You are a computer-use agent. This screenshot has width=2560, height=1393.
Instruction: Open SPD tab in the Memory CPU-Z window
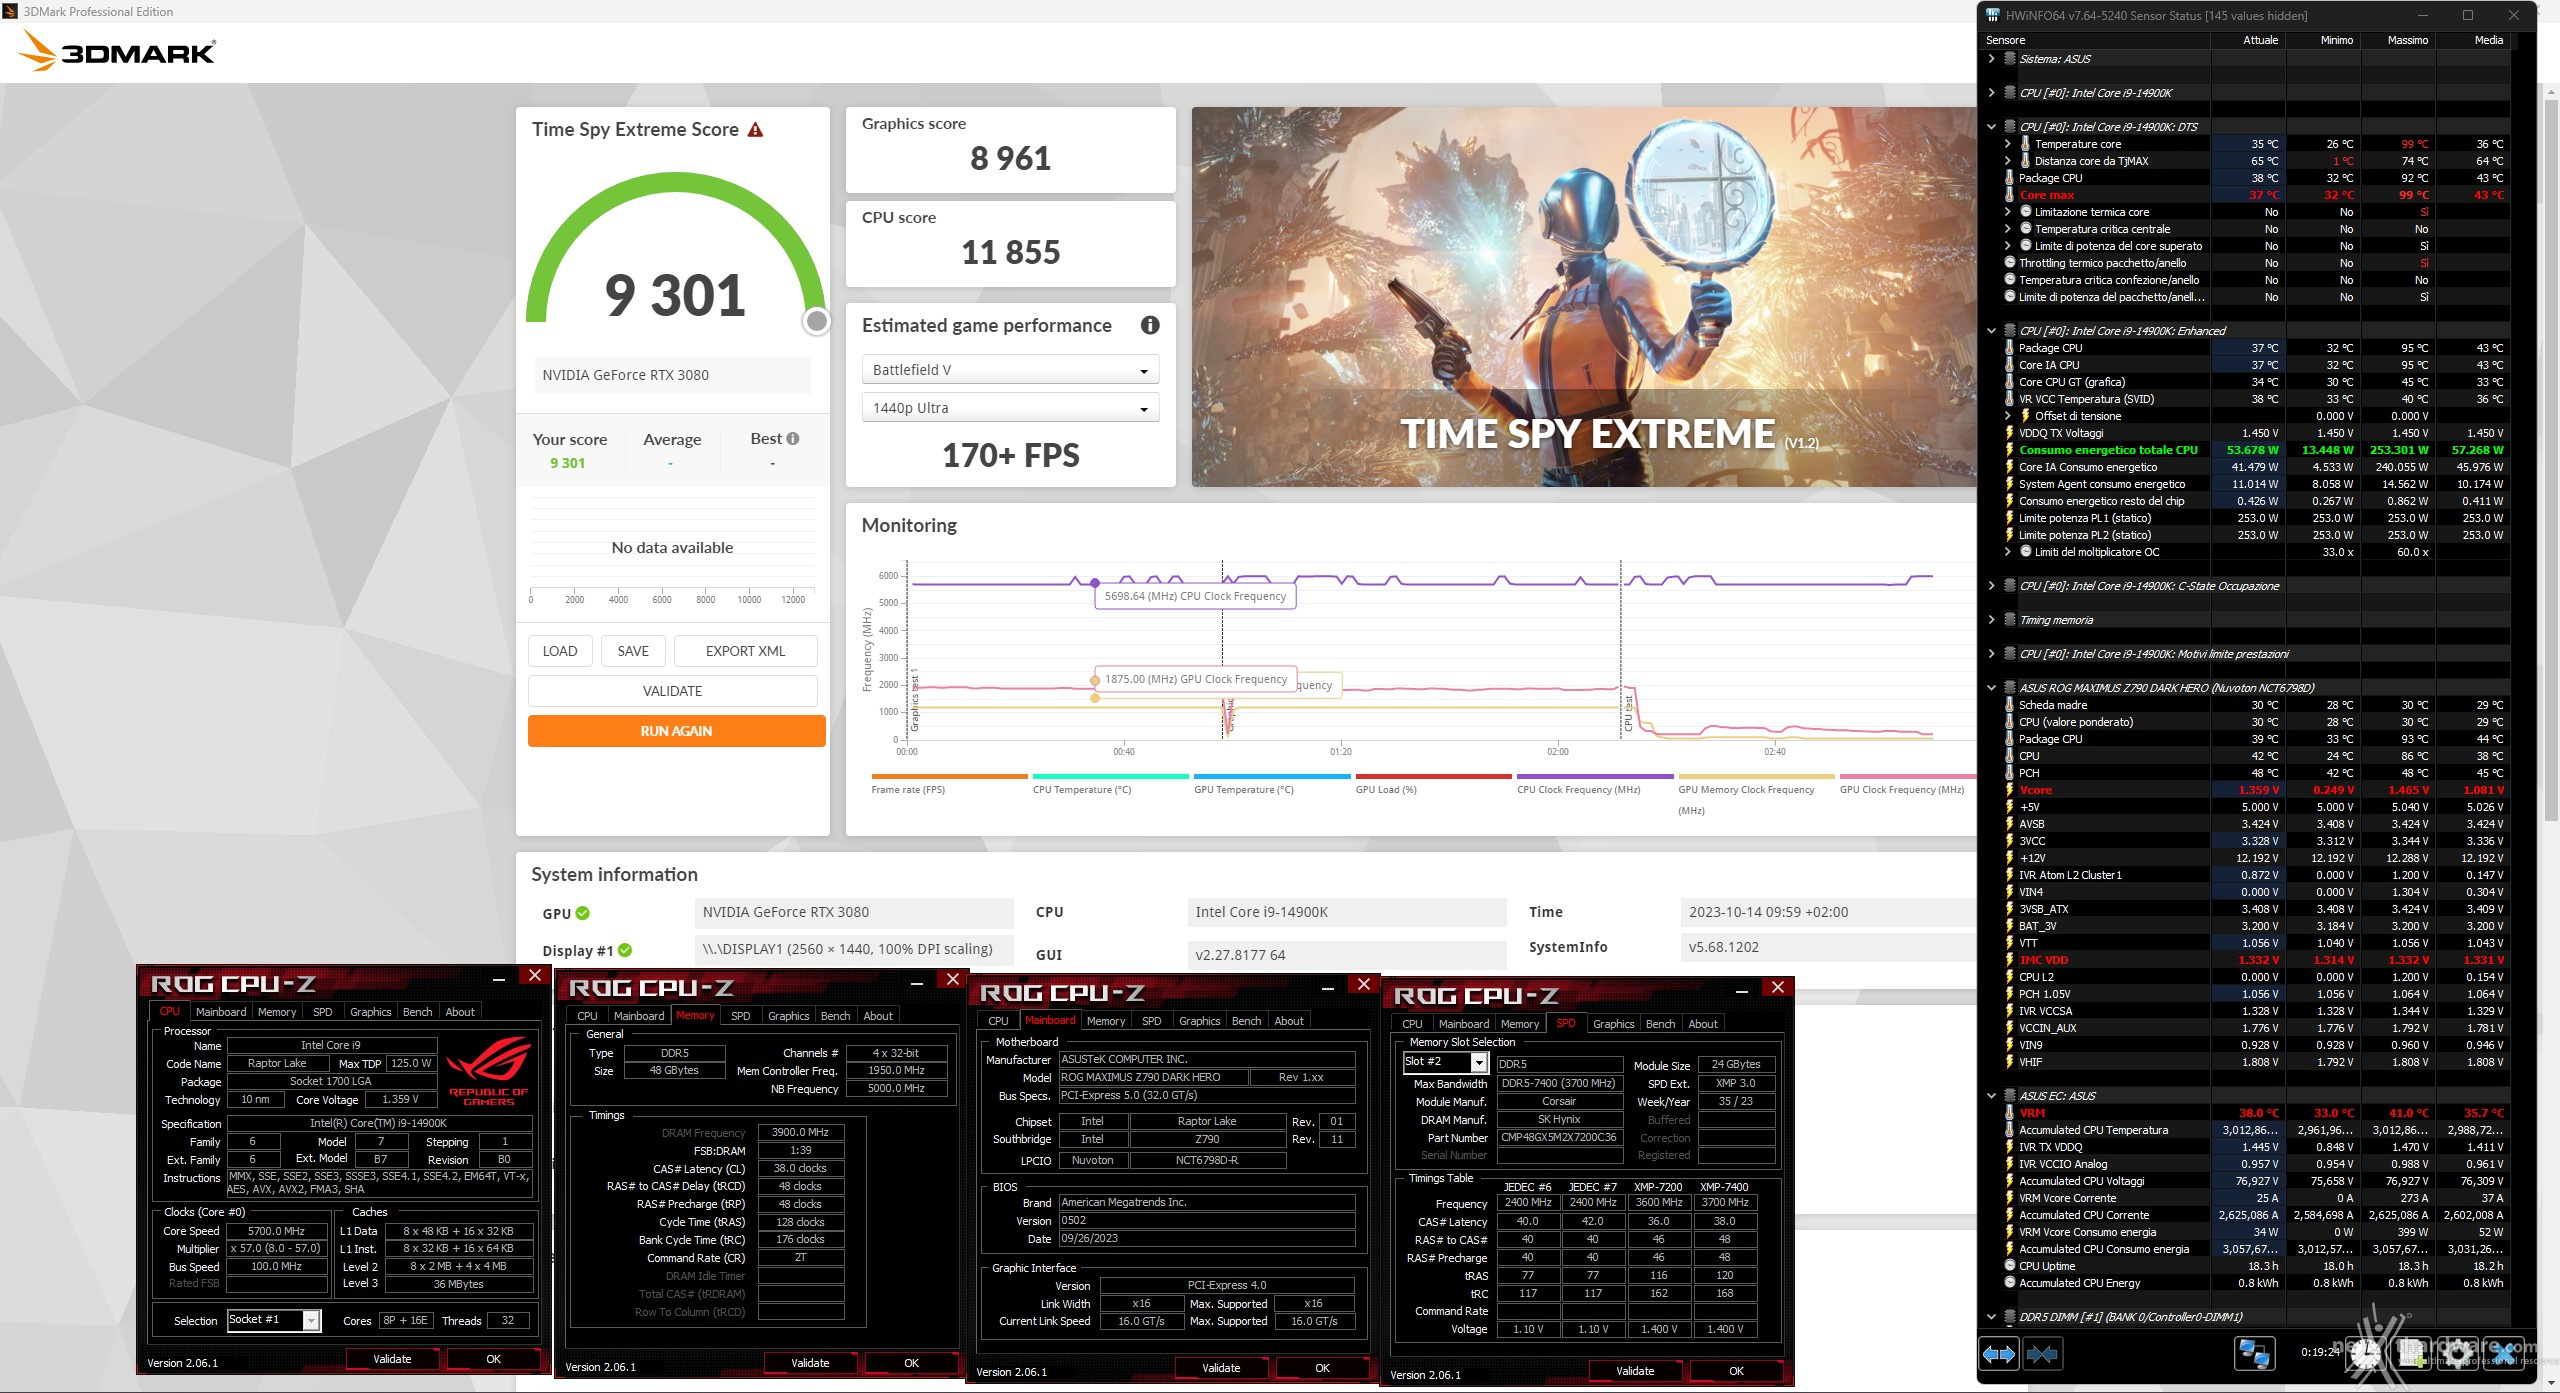click(x=740, y=1016)
